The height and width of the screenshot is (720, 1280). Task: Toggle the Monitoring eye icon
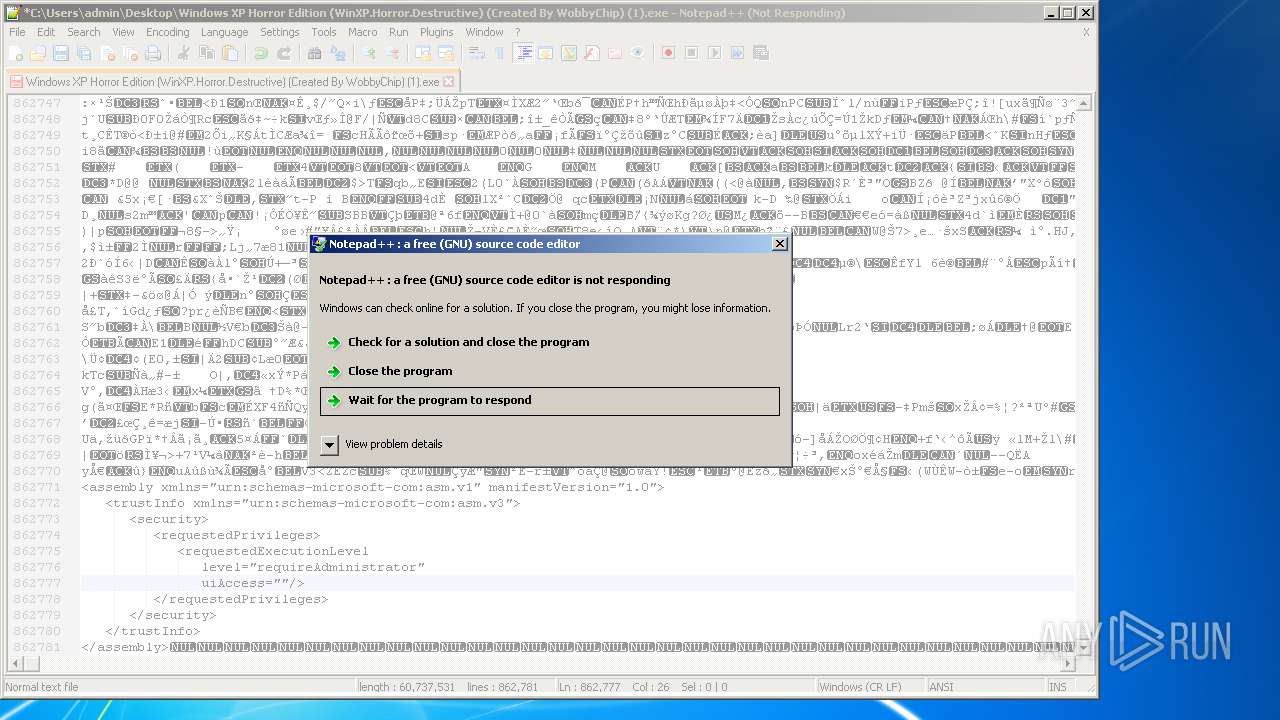pyautogui.click(x=638, y=53)
